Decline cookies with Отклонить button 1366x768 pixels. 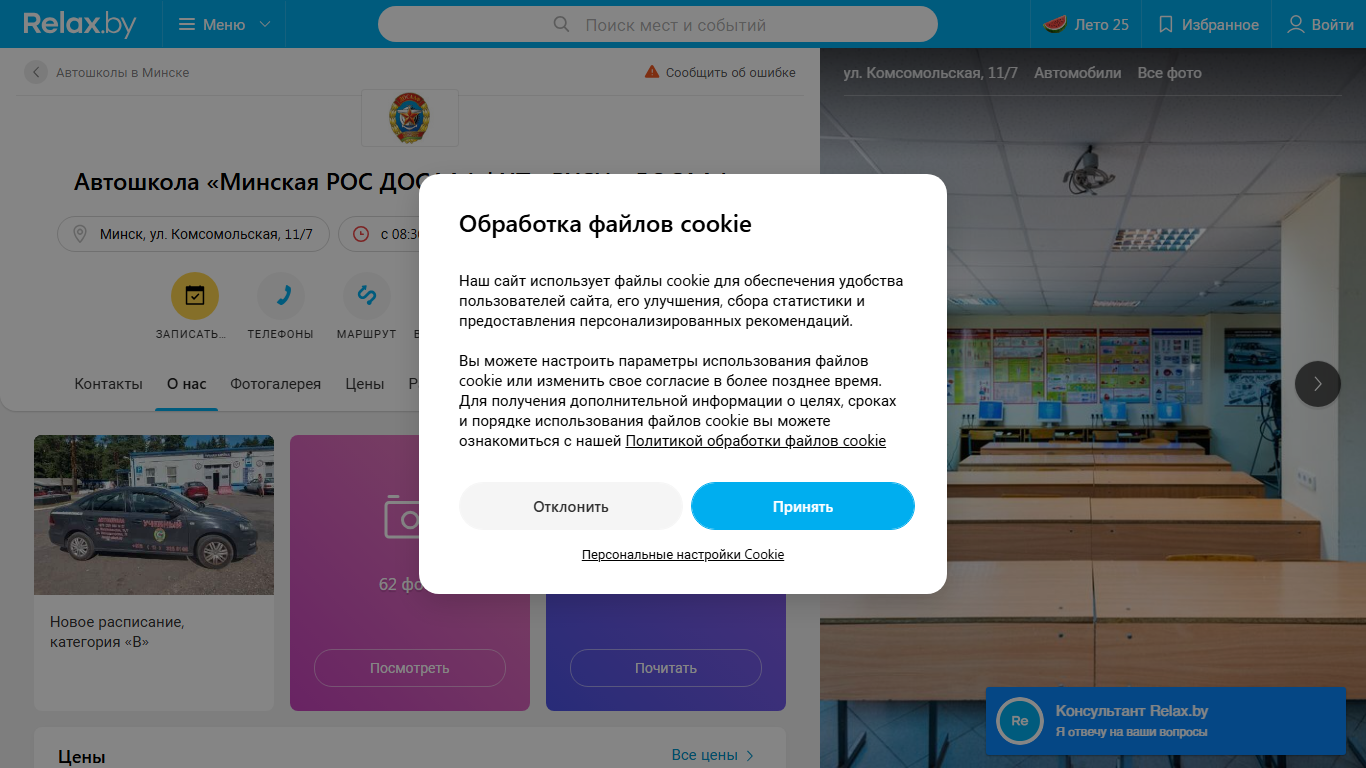click(571, 506)
